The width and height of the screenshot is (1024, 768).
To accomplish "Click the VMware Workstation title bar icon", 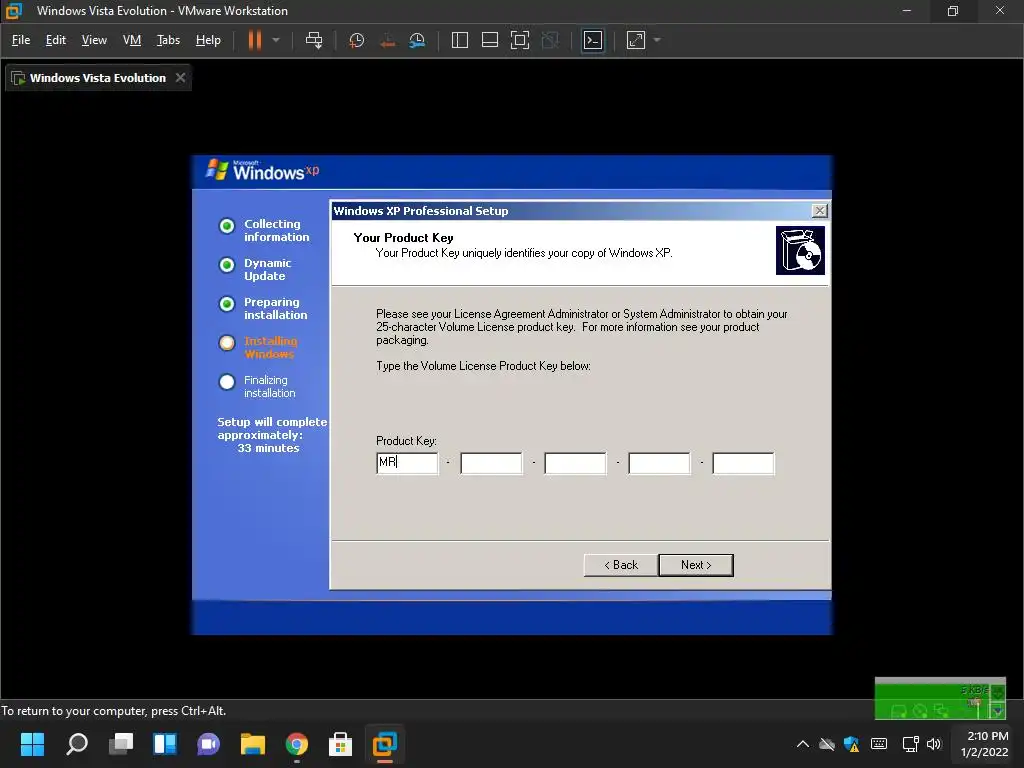I will pos(14,10).
